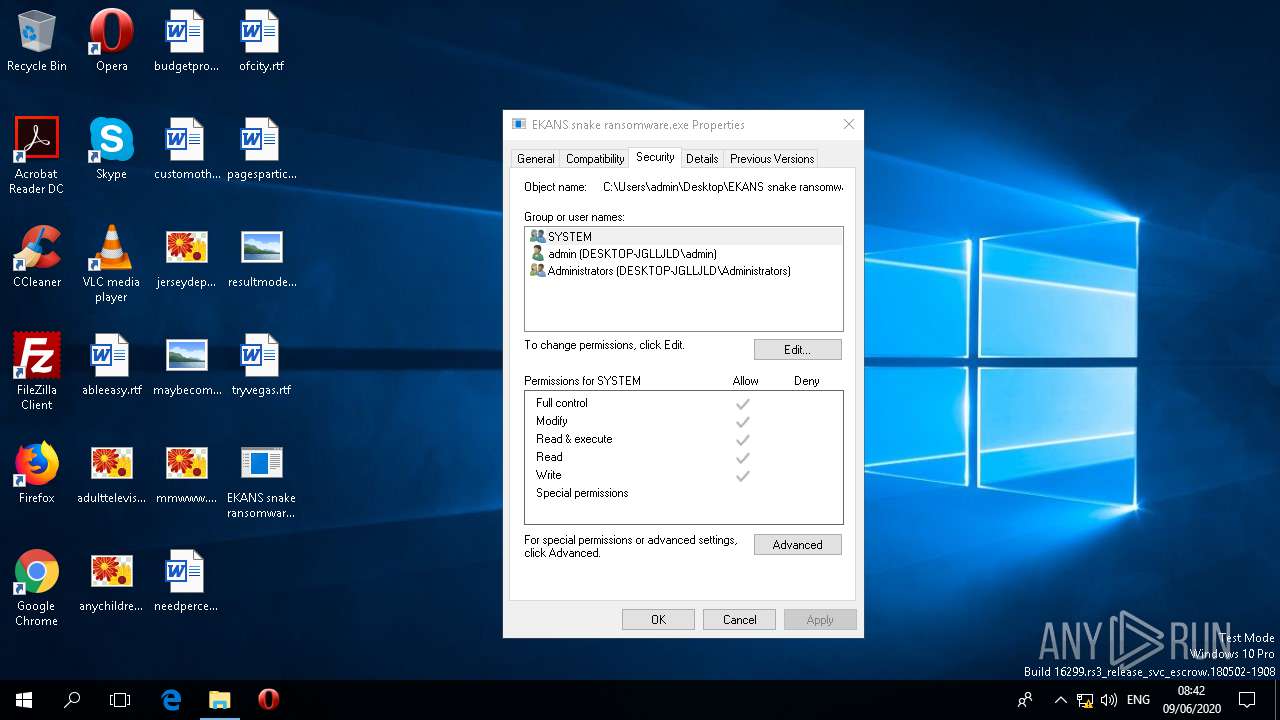Viewport: 1280px width, 720px height.
Task: Open File Explorer from the taskbar
Action: coord(219,700)
